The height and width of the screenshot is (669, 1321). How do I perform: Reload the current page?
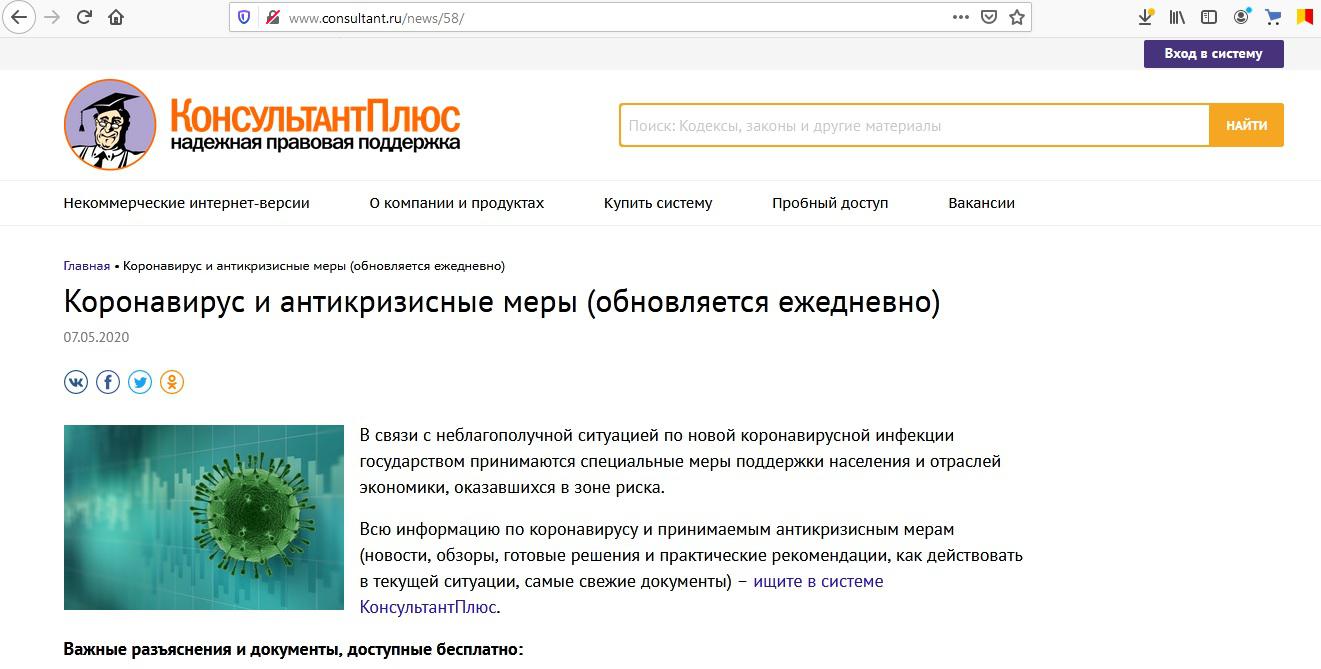85,17
